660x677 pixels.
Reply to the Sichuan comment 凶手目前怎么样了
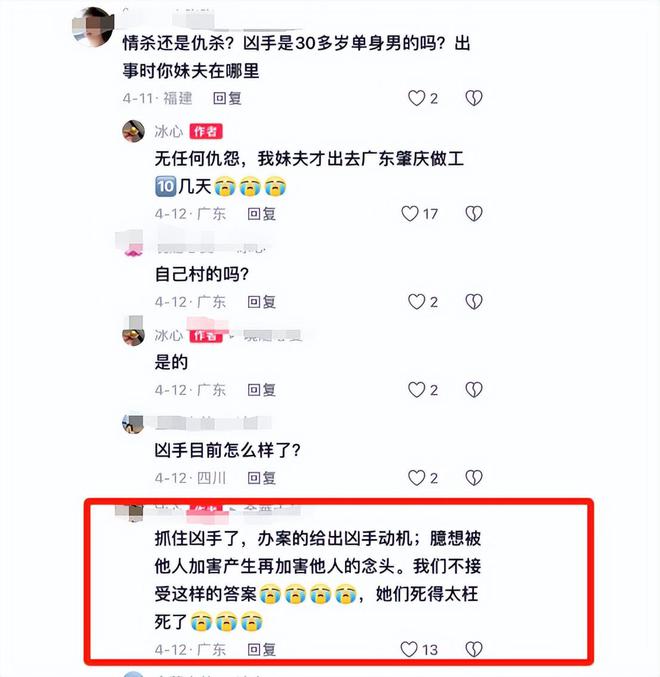[x=262, y=478]
